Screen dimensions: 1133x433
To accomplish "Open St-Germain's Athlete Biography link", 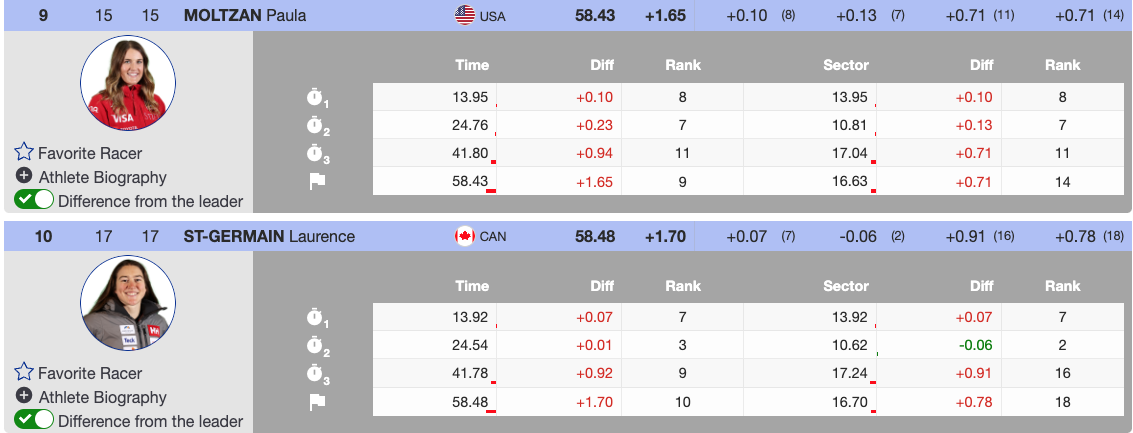I will [x=102, y=397].
